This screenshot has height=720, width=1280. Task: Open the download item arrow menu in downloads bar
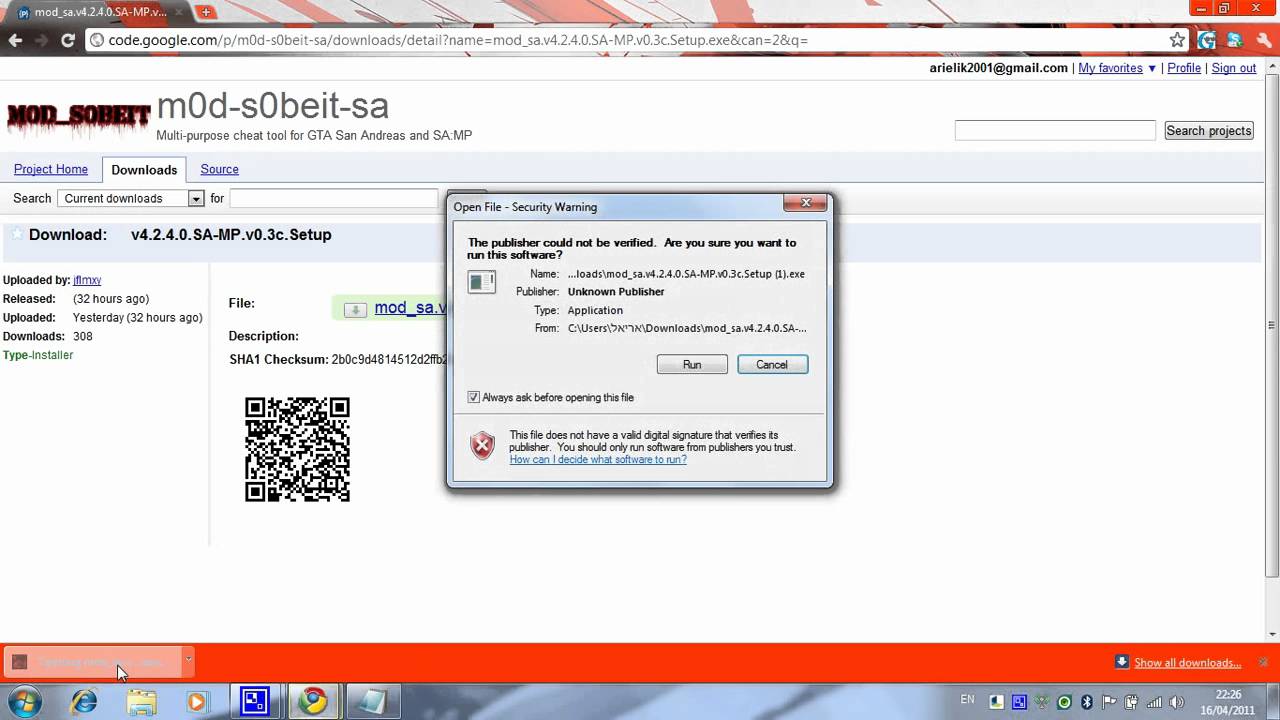[187, 661]
